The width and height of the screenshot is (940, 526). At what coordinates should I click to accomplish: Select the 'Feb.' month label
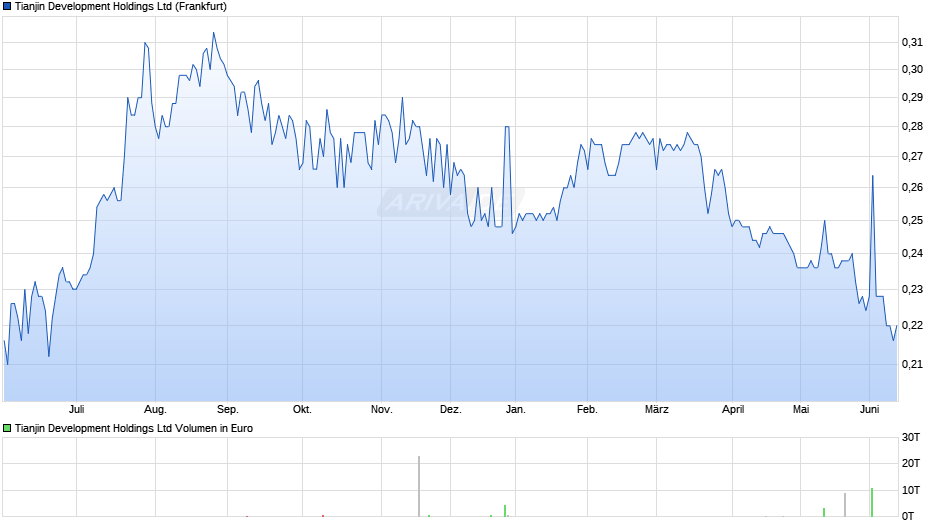coord(587,409)
